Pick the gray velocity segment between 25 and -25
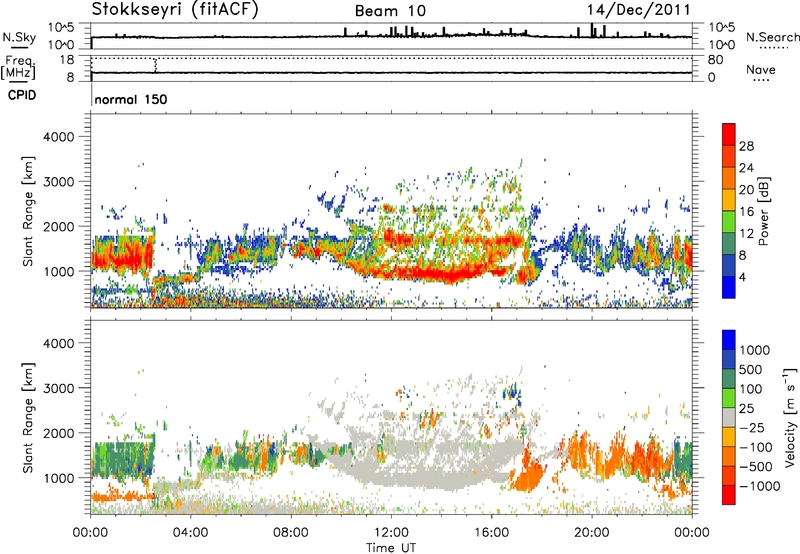Image resolution: width=800 pixels, height=554 pixels. coord(729,417)
